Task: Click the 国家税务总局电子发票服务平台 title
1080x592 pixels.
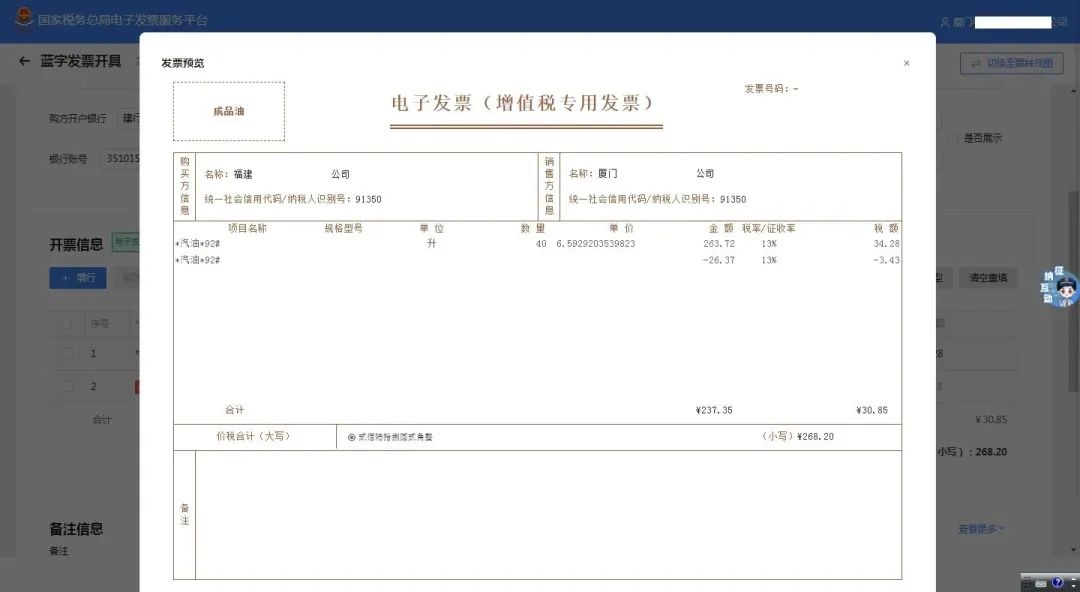Action: click(123, 20)
